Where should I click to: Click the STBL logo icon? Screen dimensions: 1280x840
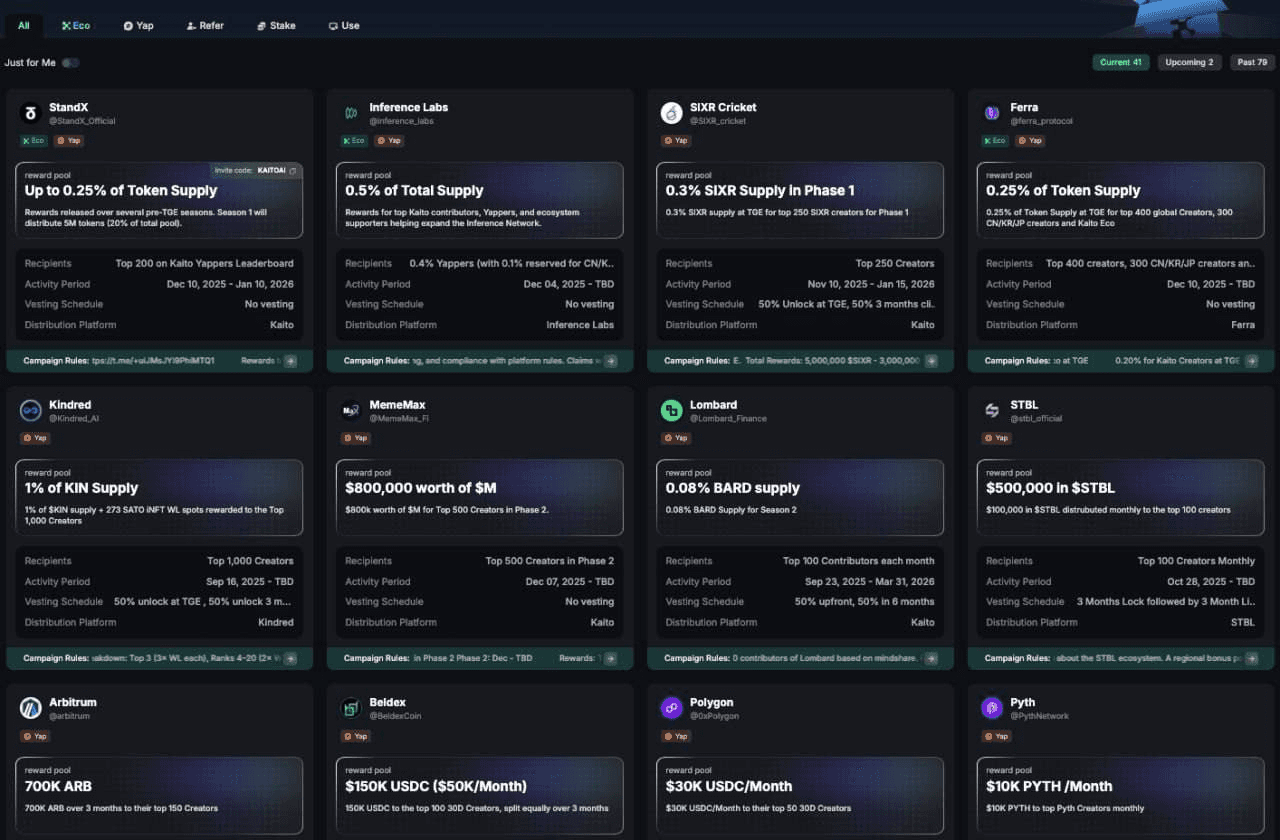(992, 411)
